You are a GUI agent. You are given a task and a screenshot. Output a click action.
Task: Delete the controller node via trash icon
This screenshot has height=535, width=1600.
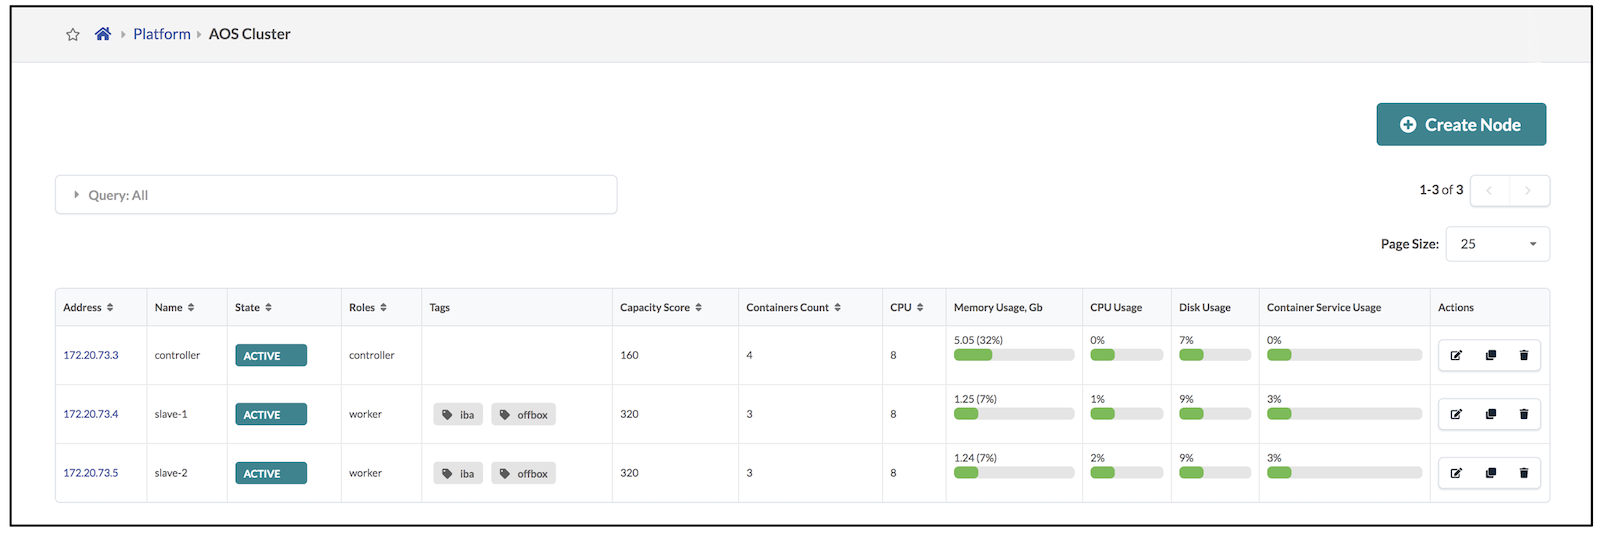[x=1524, y=355]
